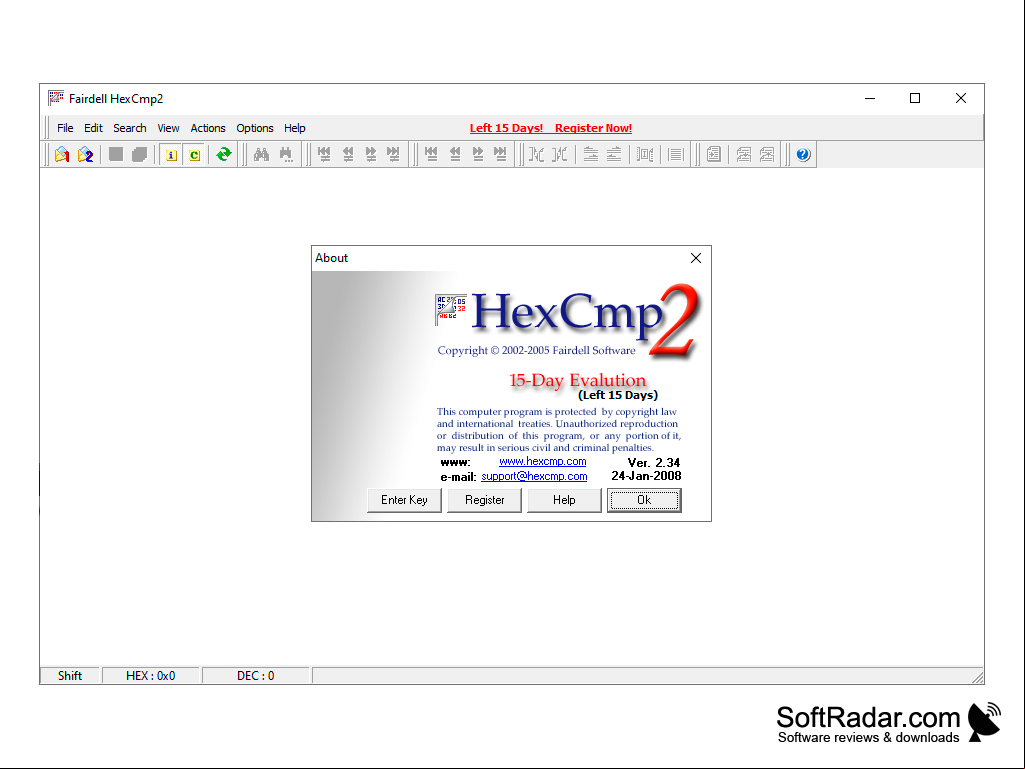Click the 'Left 15 Days! Register Now!' link
Image resolution: width=1025 pixels, height=769 pixels.
pos(550,128)
